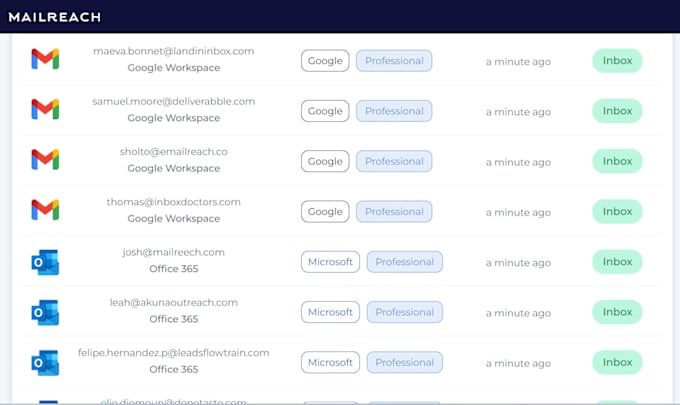
Task: Click Gmail icon for samuel.moore row
Action: (45, 109)
